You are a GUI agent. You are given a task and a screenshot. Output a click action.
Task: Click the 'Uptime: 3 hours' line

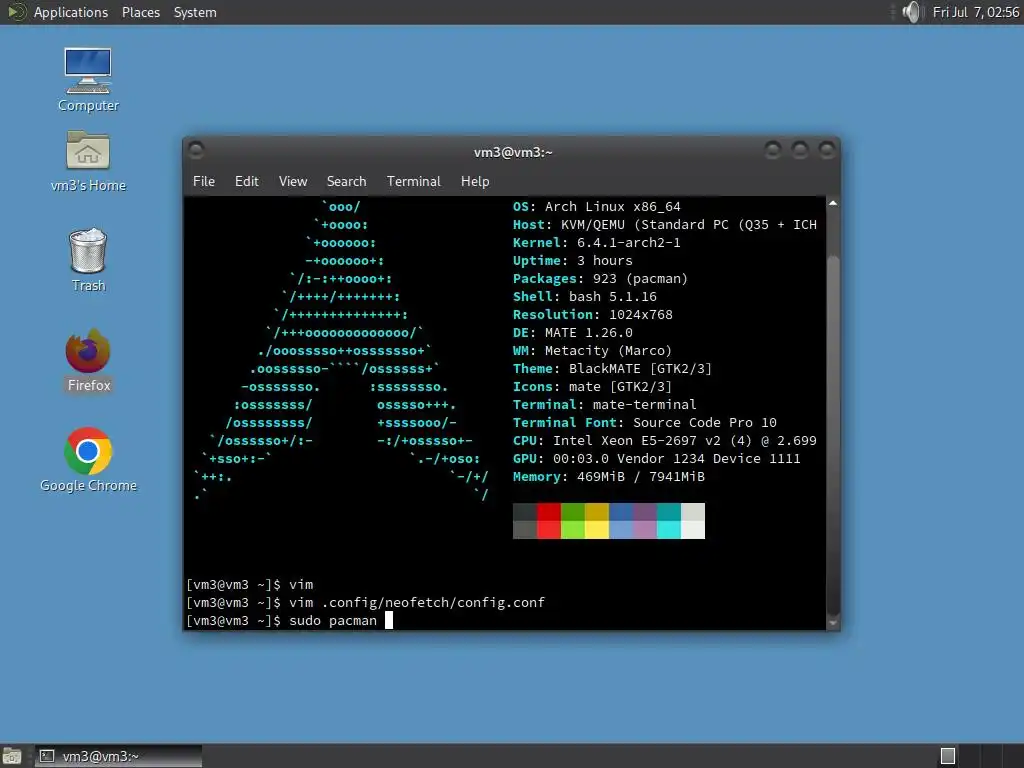pyautogui.click(x=573, y=261)
